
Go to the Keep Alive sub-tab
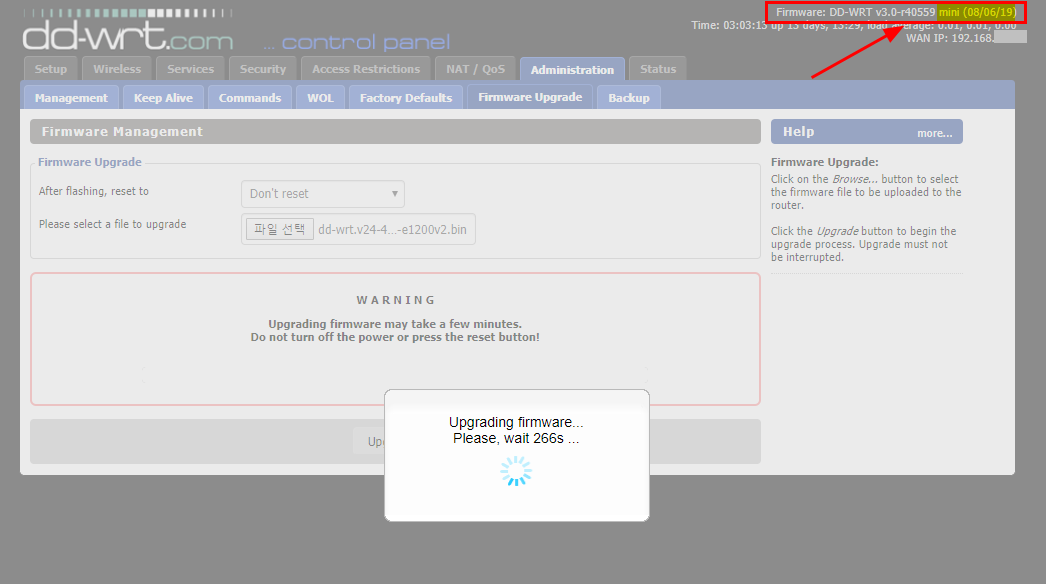(x=163, y=97)
